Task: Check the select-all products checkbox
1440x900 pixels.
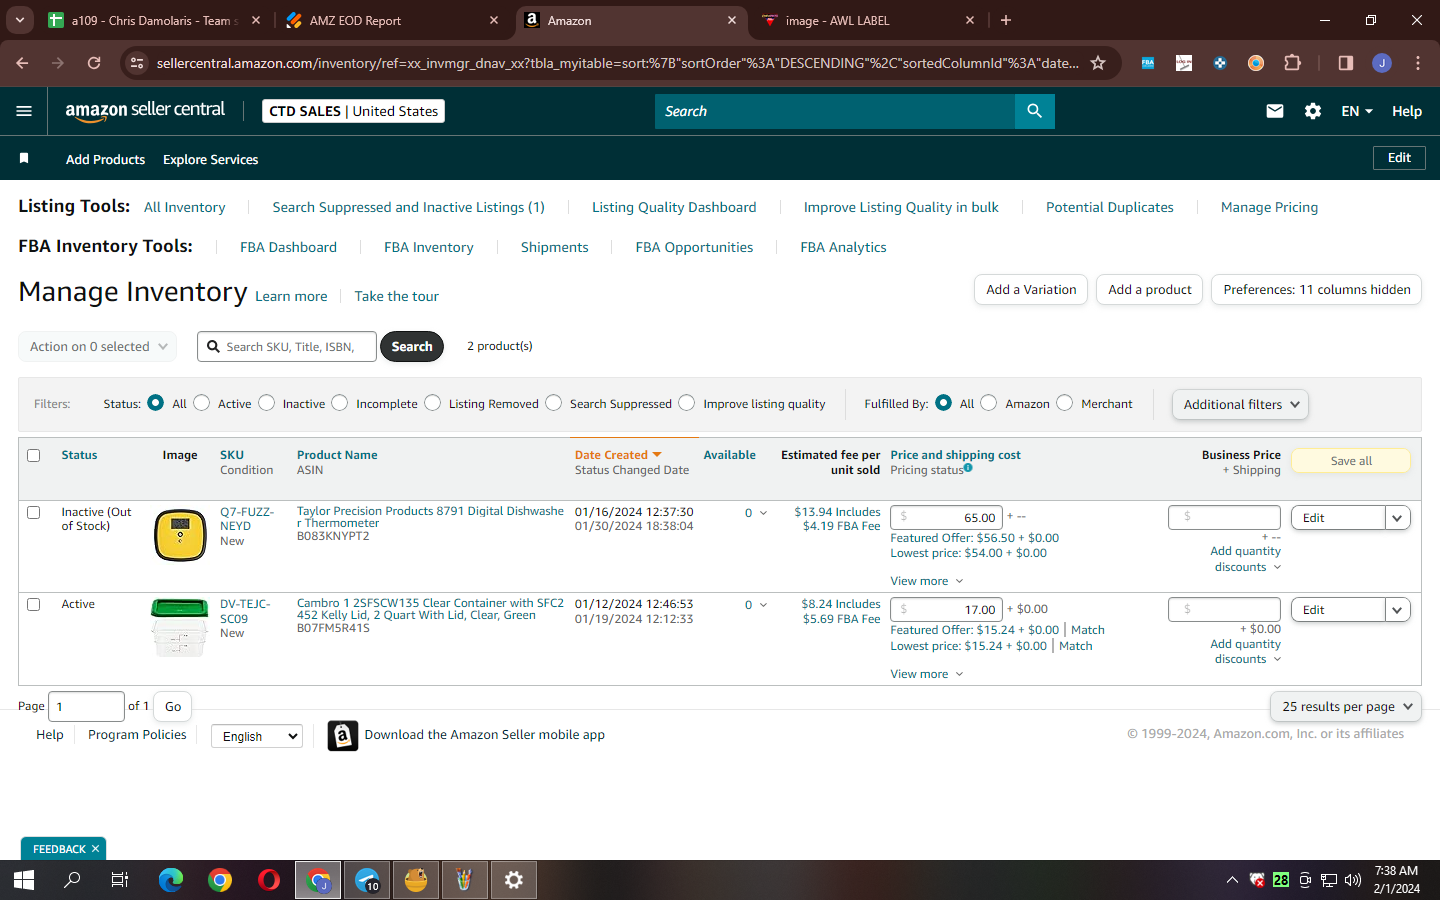Action: click(34, 456)
